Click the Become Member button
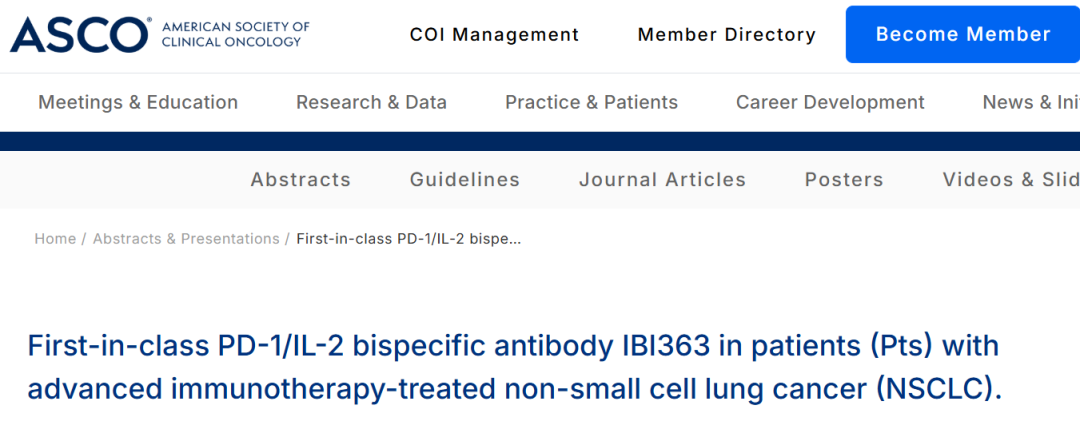The image size is (1080, 437). tap(963, 34)
